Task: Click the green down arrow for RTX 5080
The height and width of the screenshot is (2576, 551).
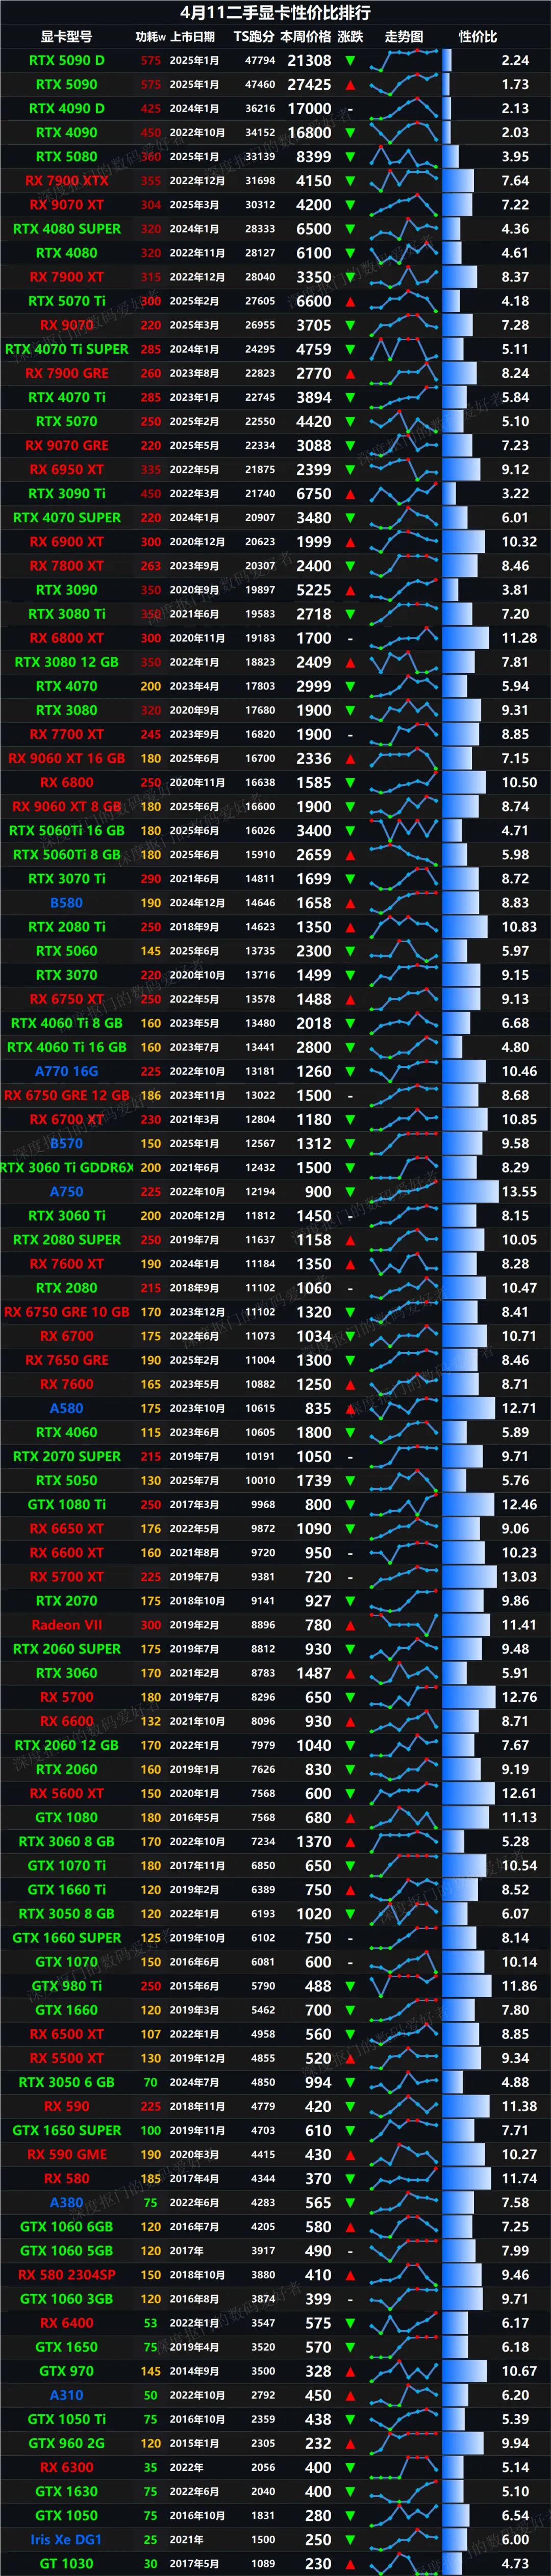Action: pos(350,157)
